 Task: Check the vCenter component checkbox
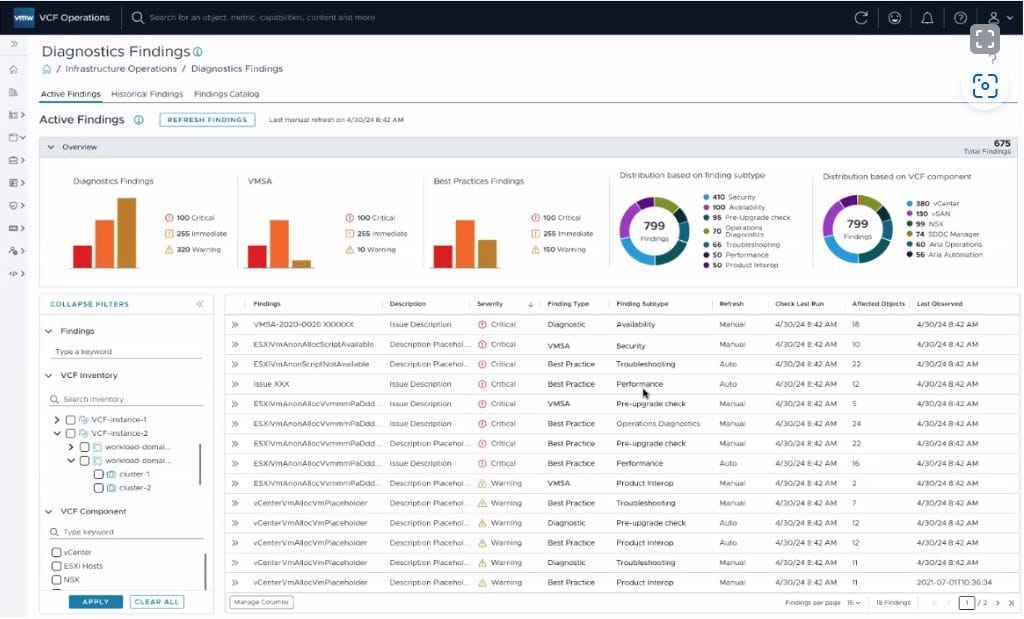point(56,552)
